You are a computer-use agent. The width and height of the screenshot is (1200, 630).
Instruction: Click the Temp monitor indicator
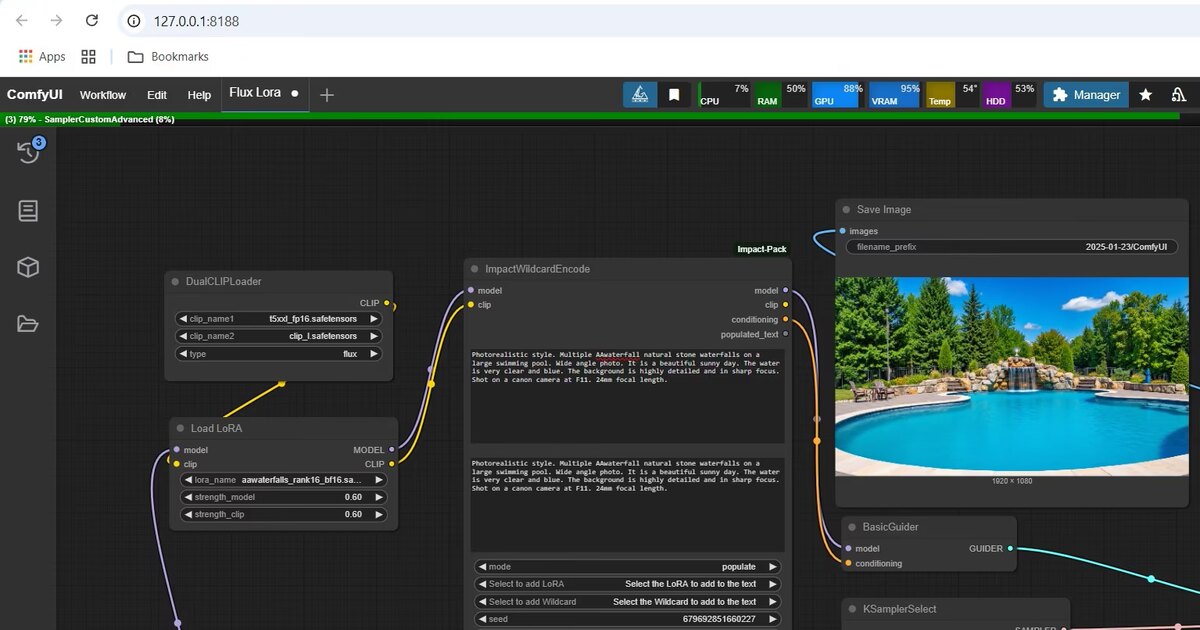pos(953,95)
